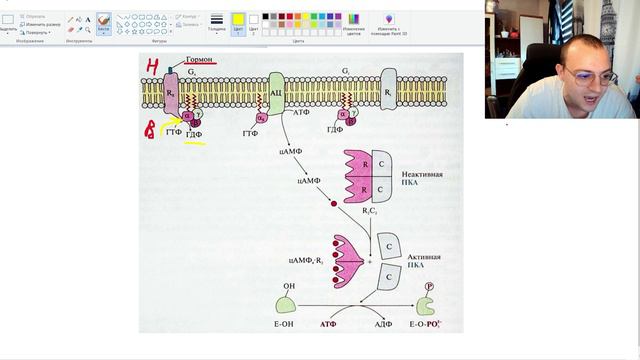This screenshot has height=360, width=640.
Task: Pick the indigo palette swatch
Action: pyautogui.click(x=330, y=16)
